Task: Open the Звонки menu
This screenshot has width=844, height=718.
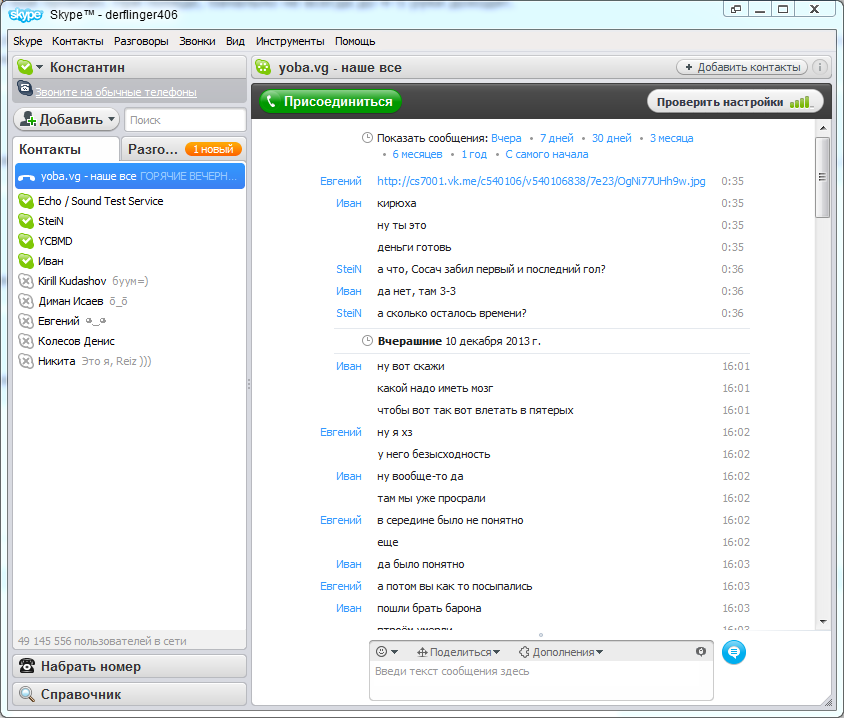Action: [197, 41]
